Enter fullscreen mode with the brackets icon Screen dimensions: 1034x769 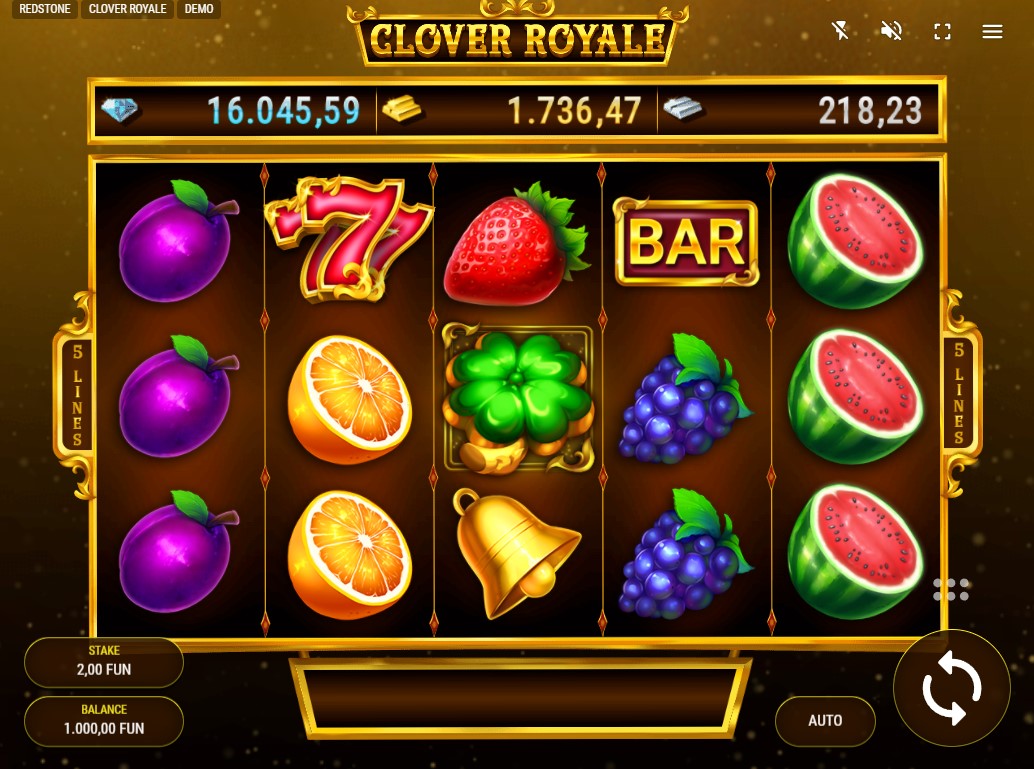point(942,31)
